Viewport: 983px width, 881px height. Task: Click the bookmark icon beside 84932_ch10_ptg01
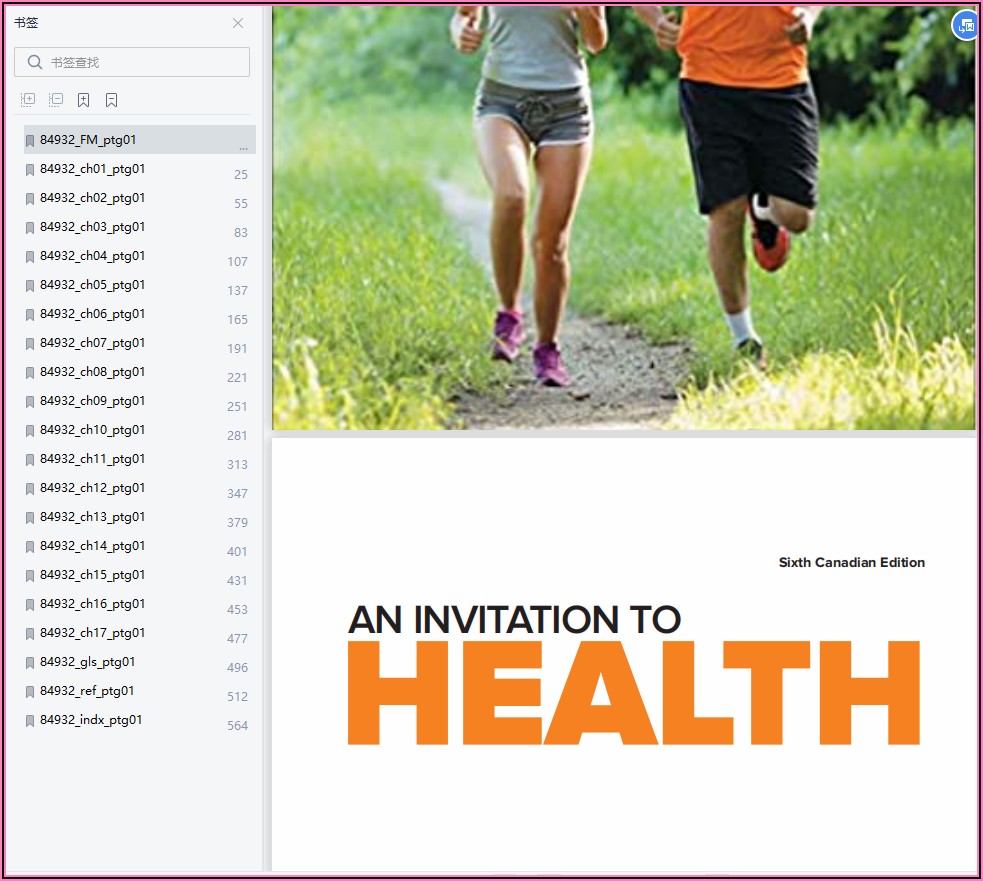29,431
